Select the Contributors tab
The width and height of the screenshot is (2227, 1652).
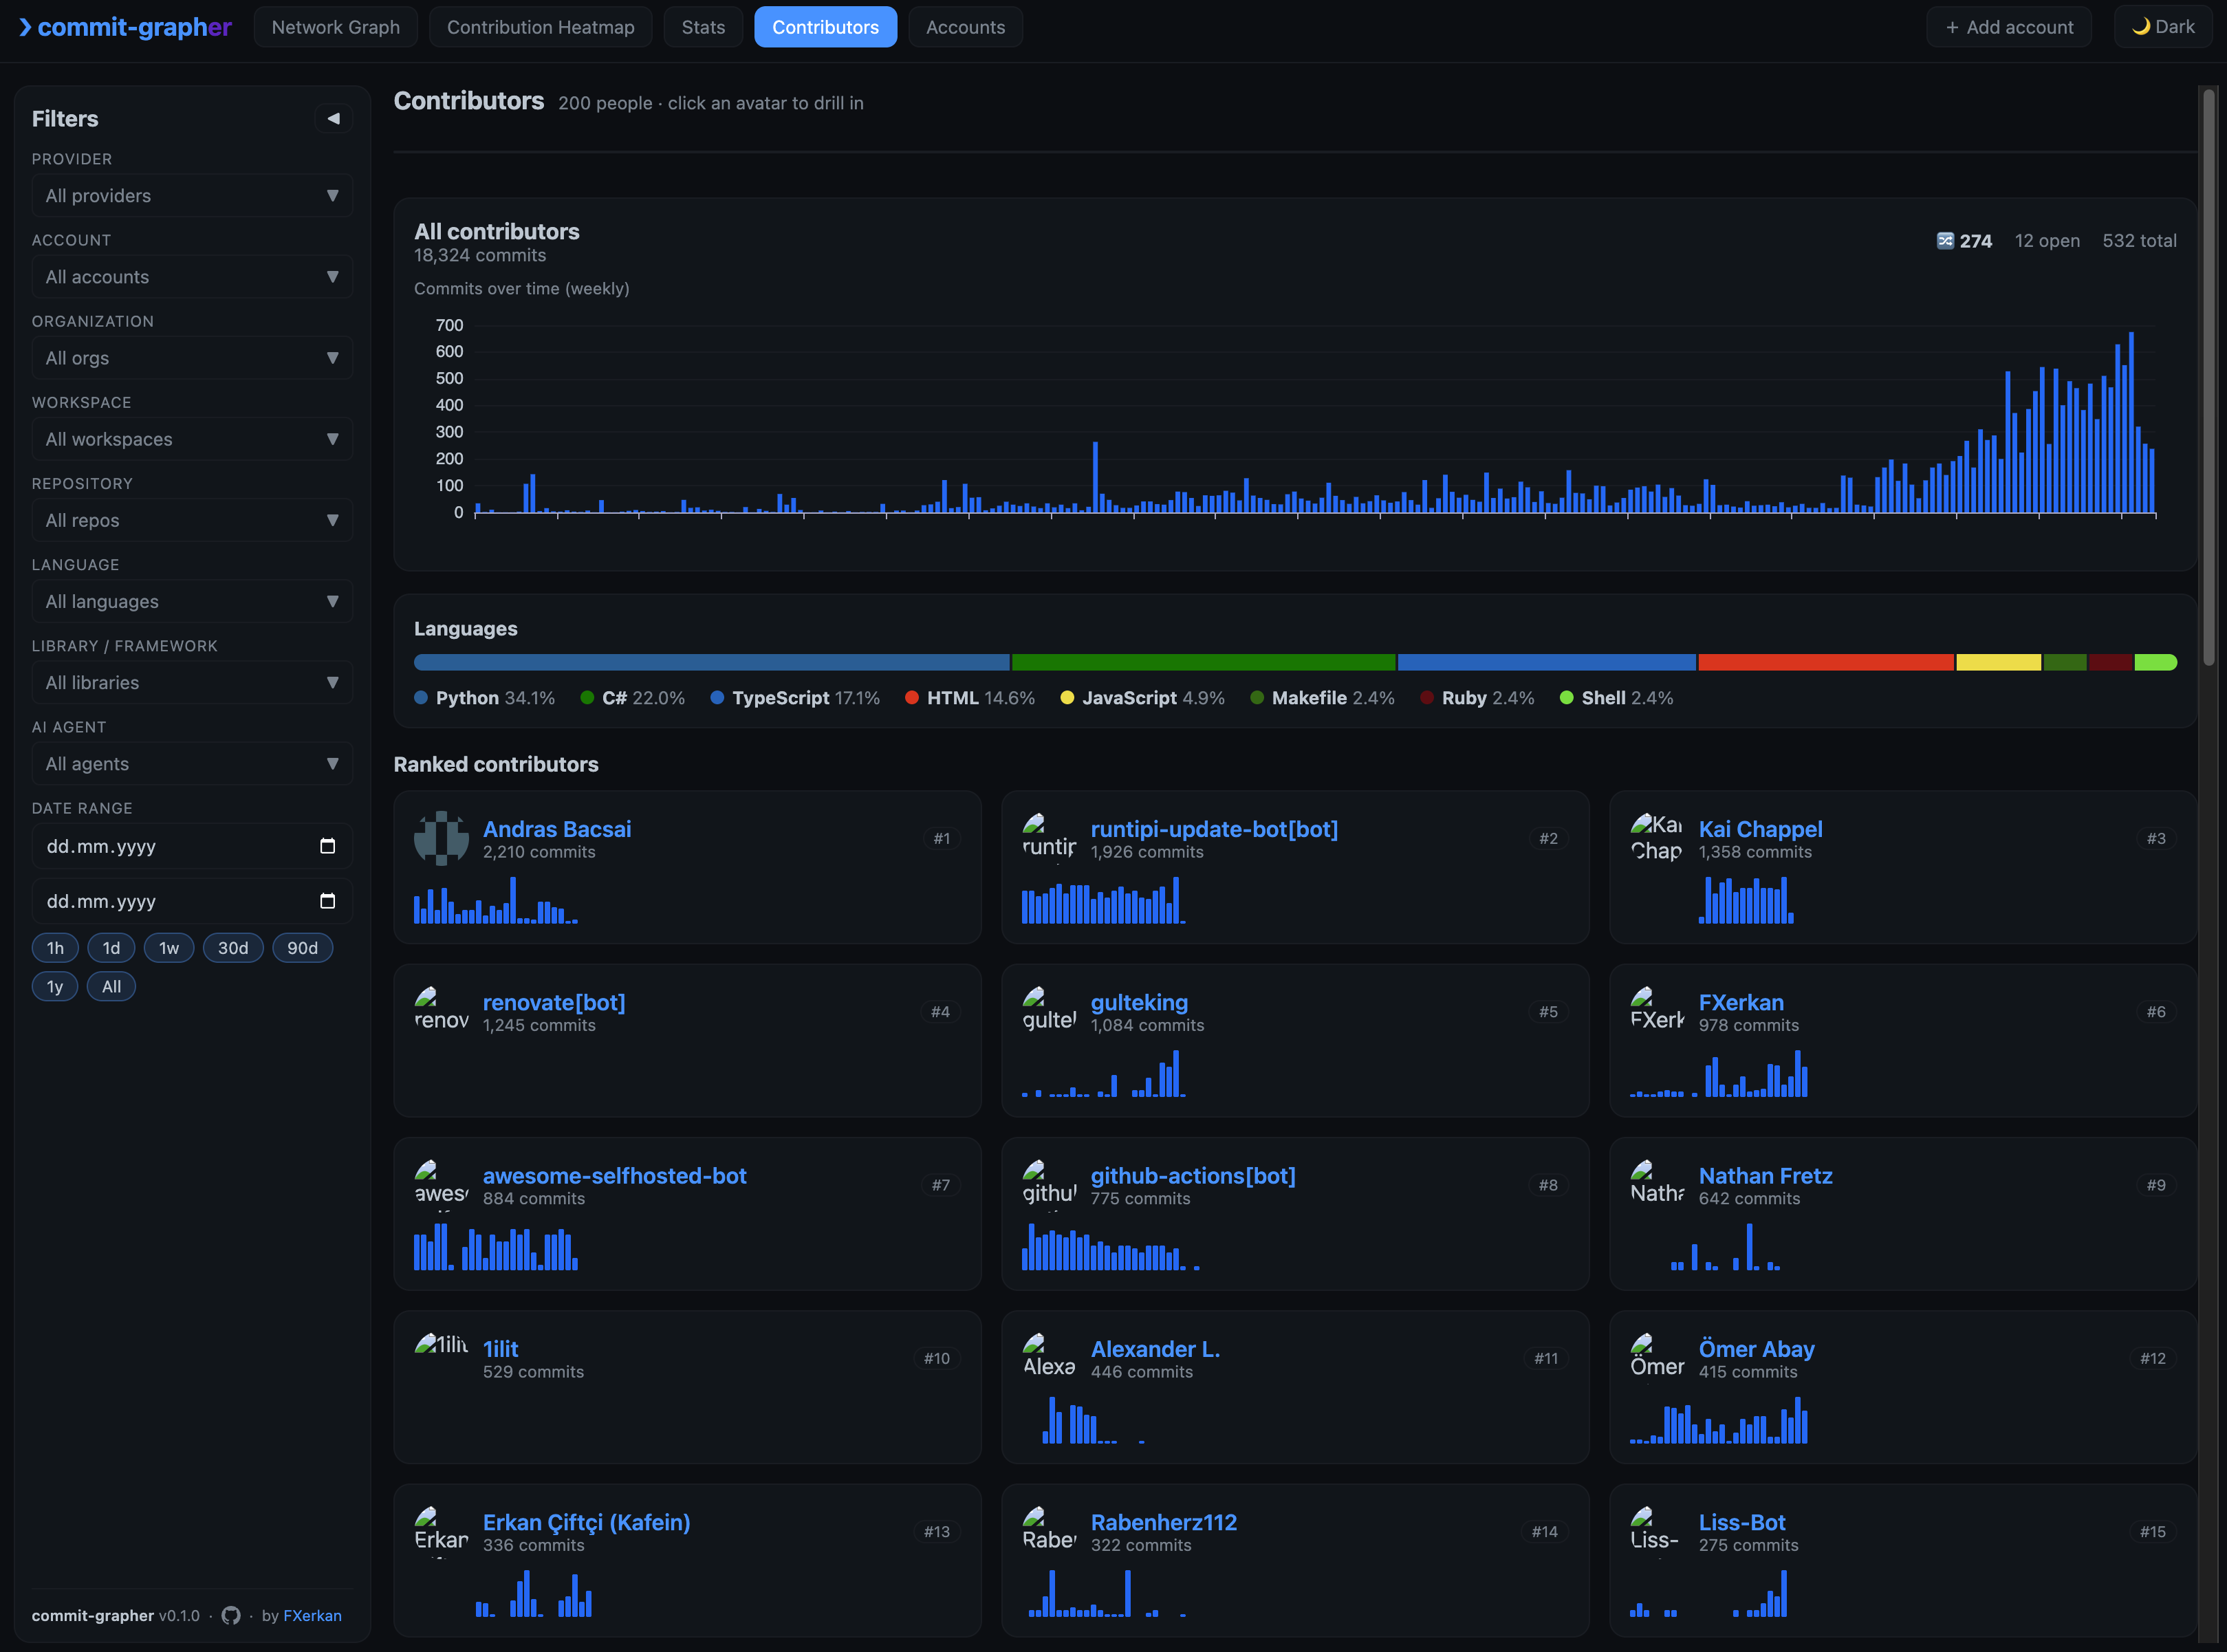point(825,27)
